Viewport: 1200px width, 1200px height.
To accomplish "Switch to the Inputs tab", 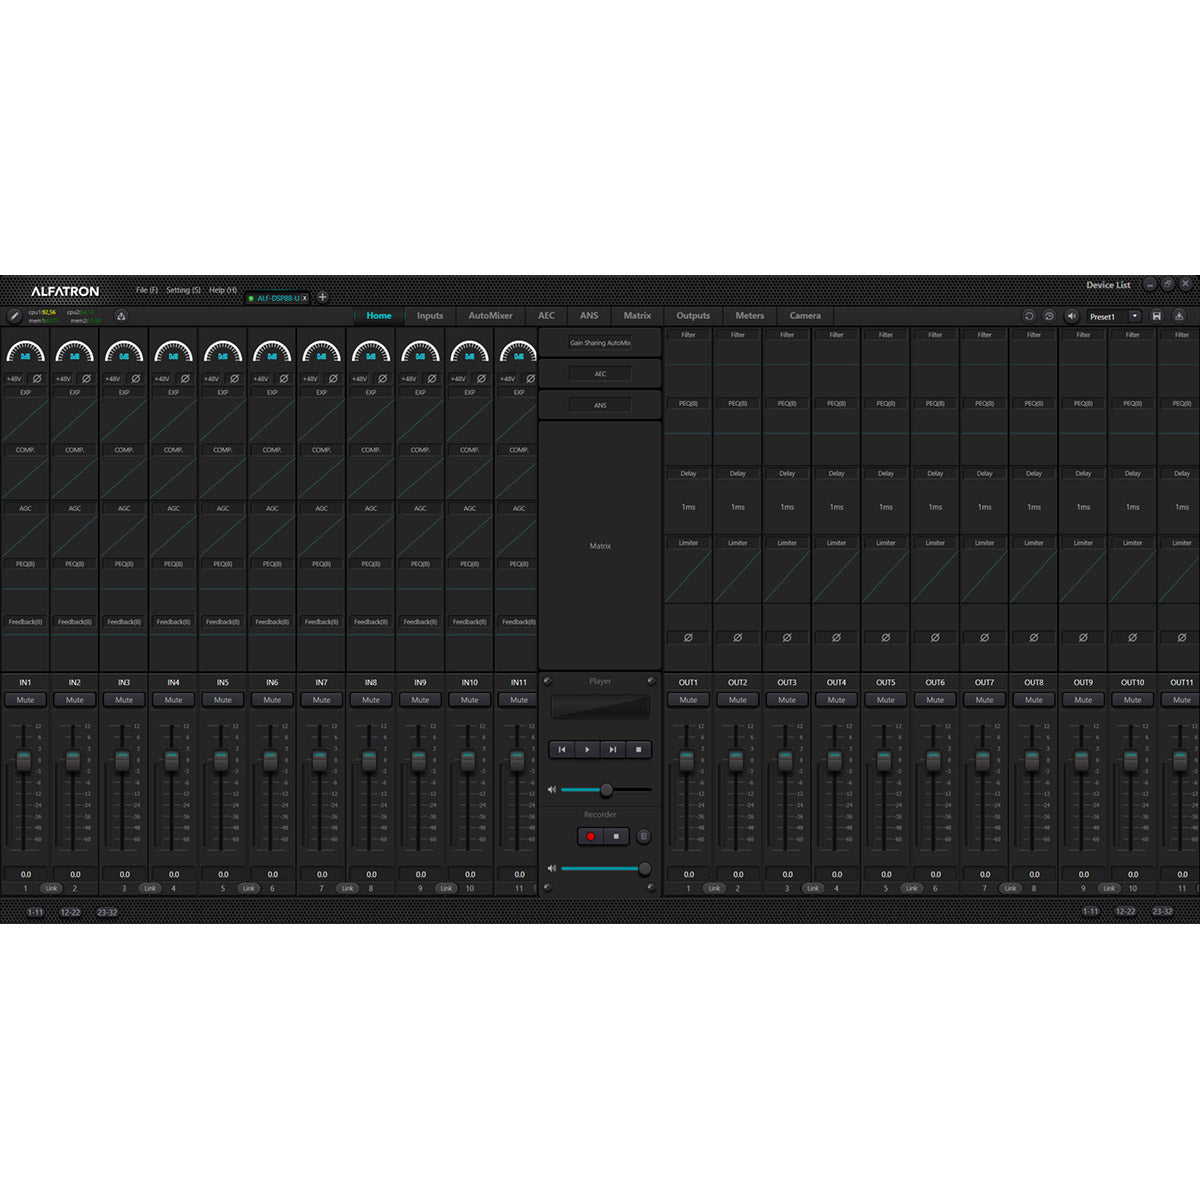I will pyautogui.click(x=430, y=315).
